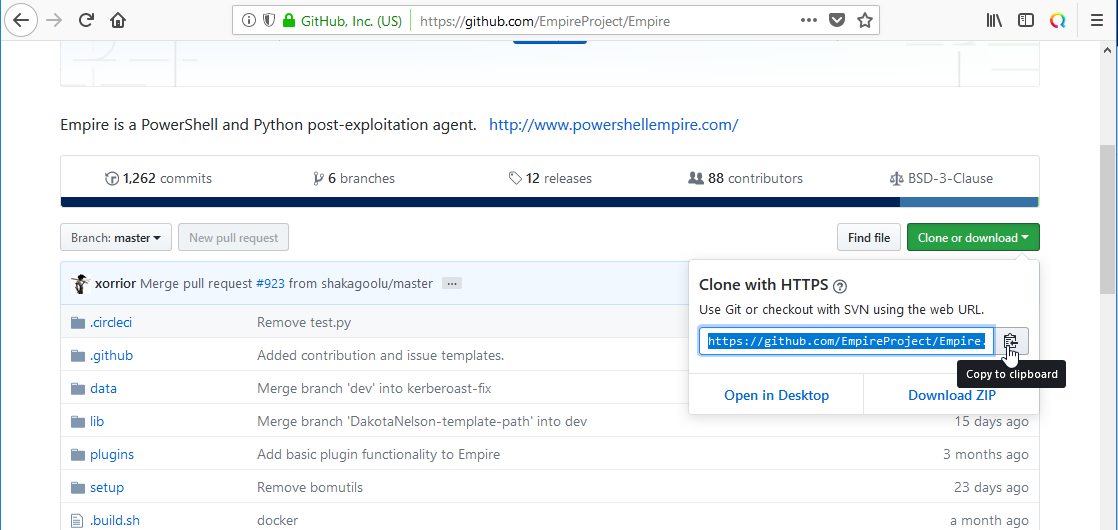View 88 contributors
Screen dimensions: 1118x530
click(x=745, y=178)
